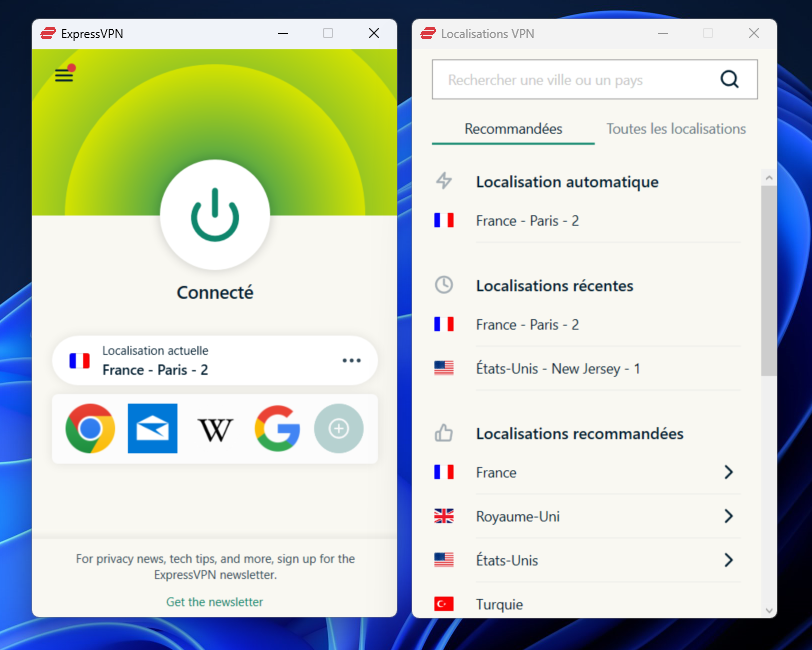Toggle the VPN power button
The height and width of the screenshot is (650, 812).
point(215,214)
